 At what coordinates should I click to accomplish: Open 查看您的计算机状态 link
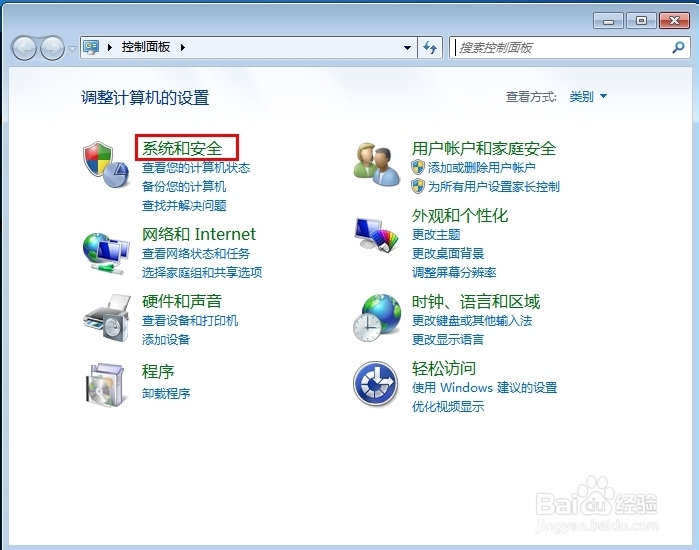[196, 168]
